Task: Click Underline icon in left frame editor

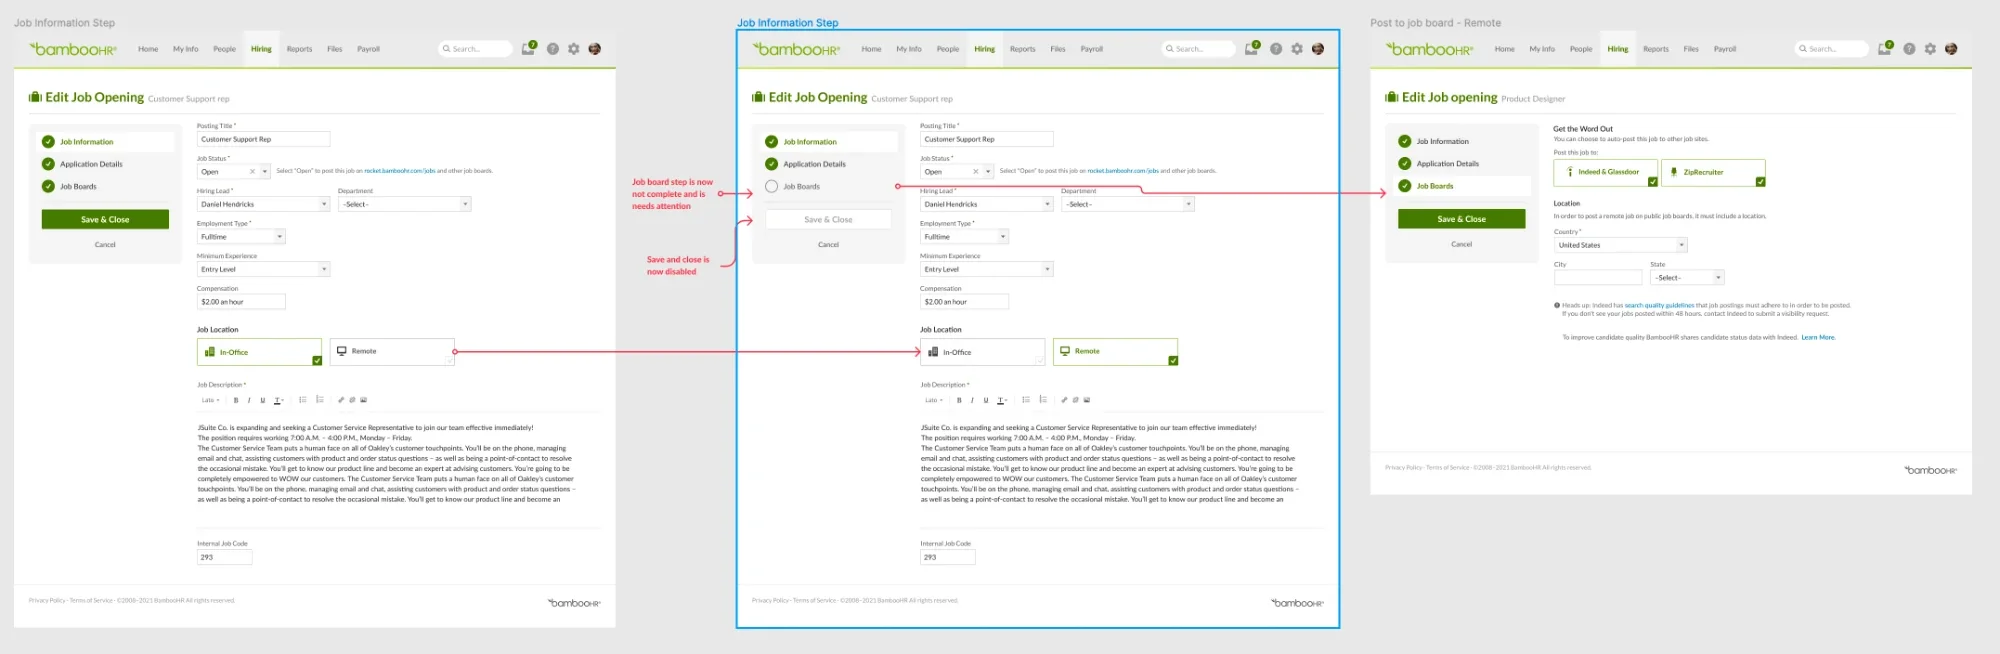Action: tap(263, 400)
